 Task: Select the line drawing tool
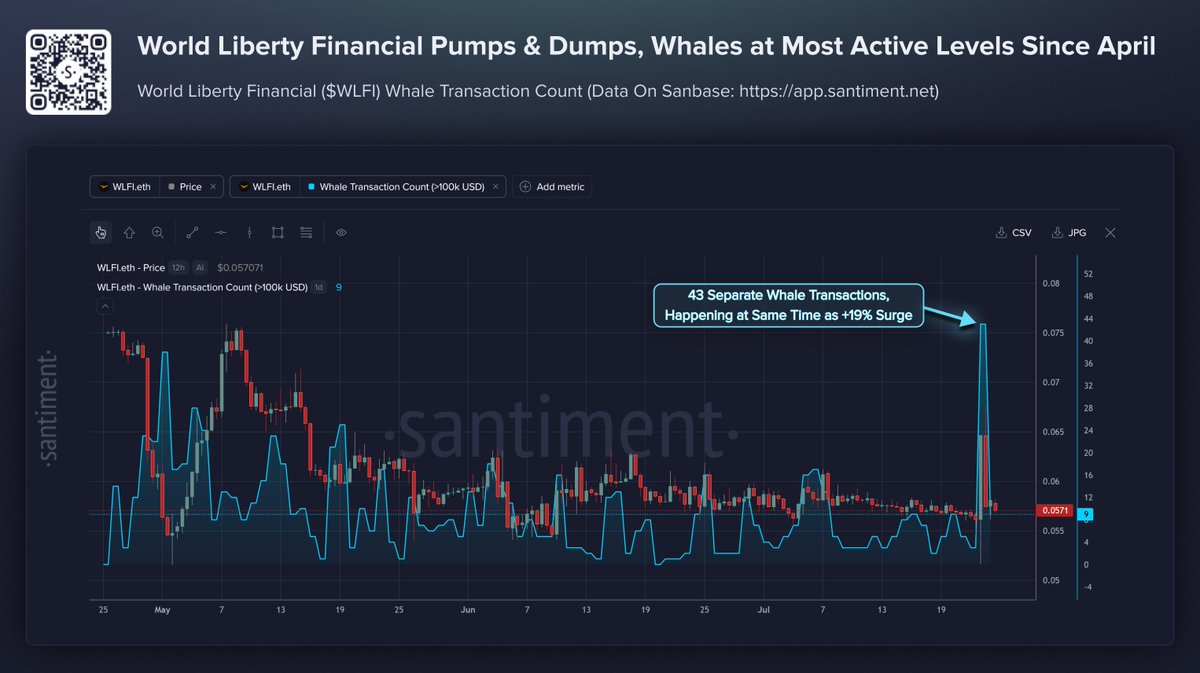(193, 232)
